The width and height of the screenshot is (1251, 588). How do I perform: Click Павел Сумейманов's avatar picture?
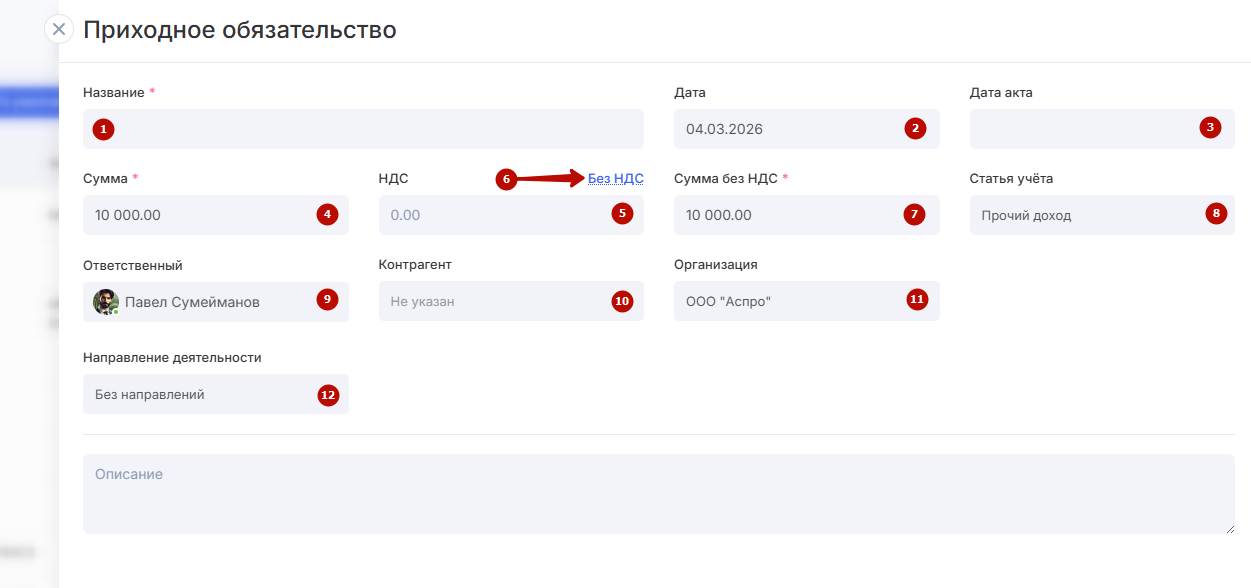(x=106, y=301)
